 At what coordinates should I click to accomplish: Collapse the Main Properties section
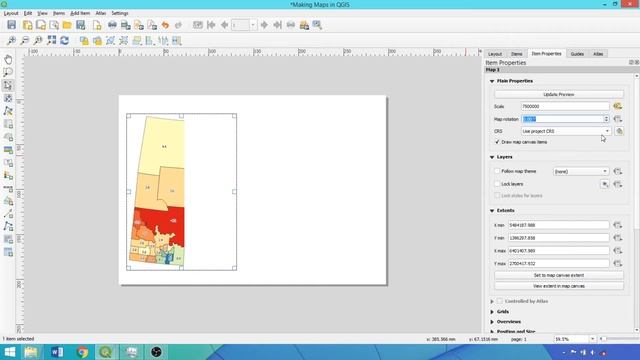coord(492,81)
